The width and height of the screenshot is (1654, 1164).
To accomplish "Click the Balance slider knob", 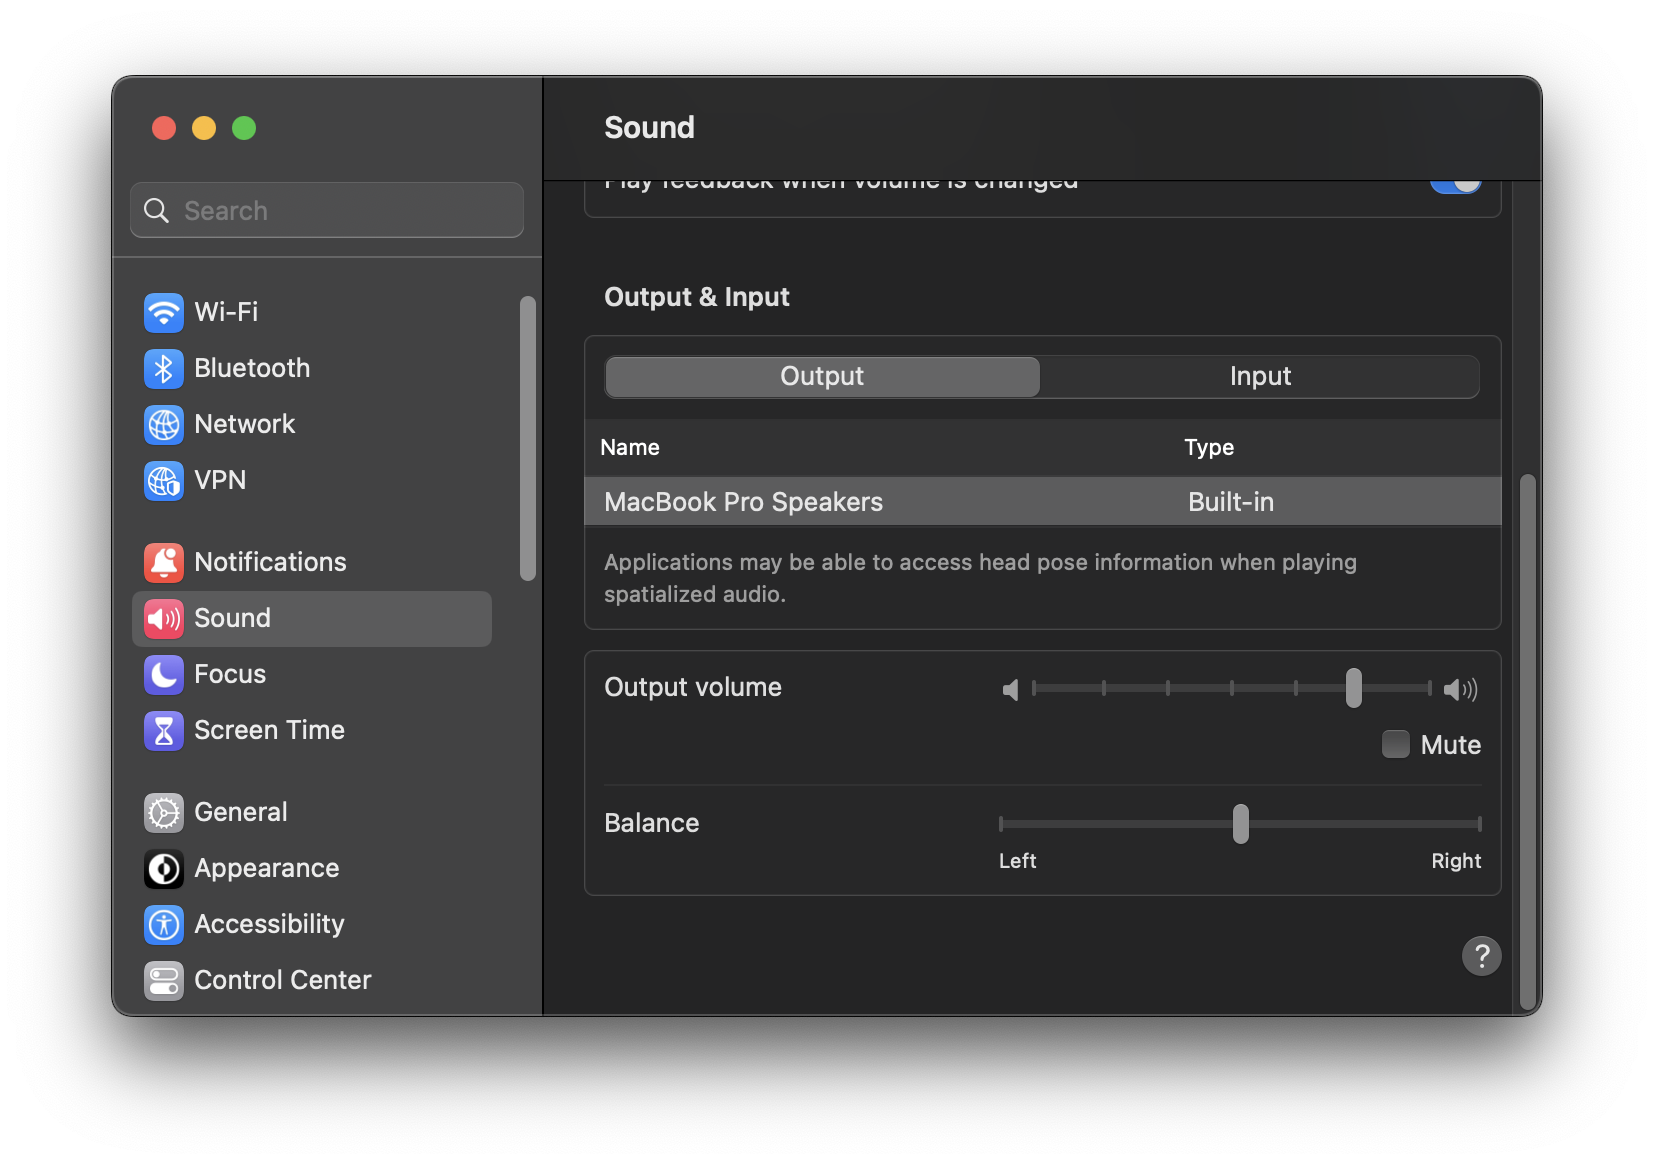I will [1240, 824].
